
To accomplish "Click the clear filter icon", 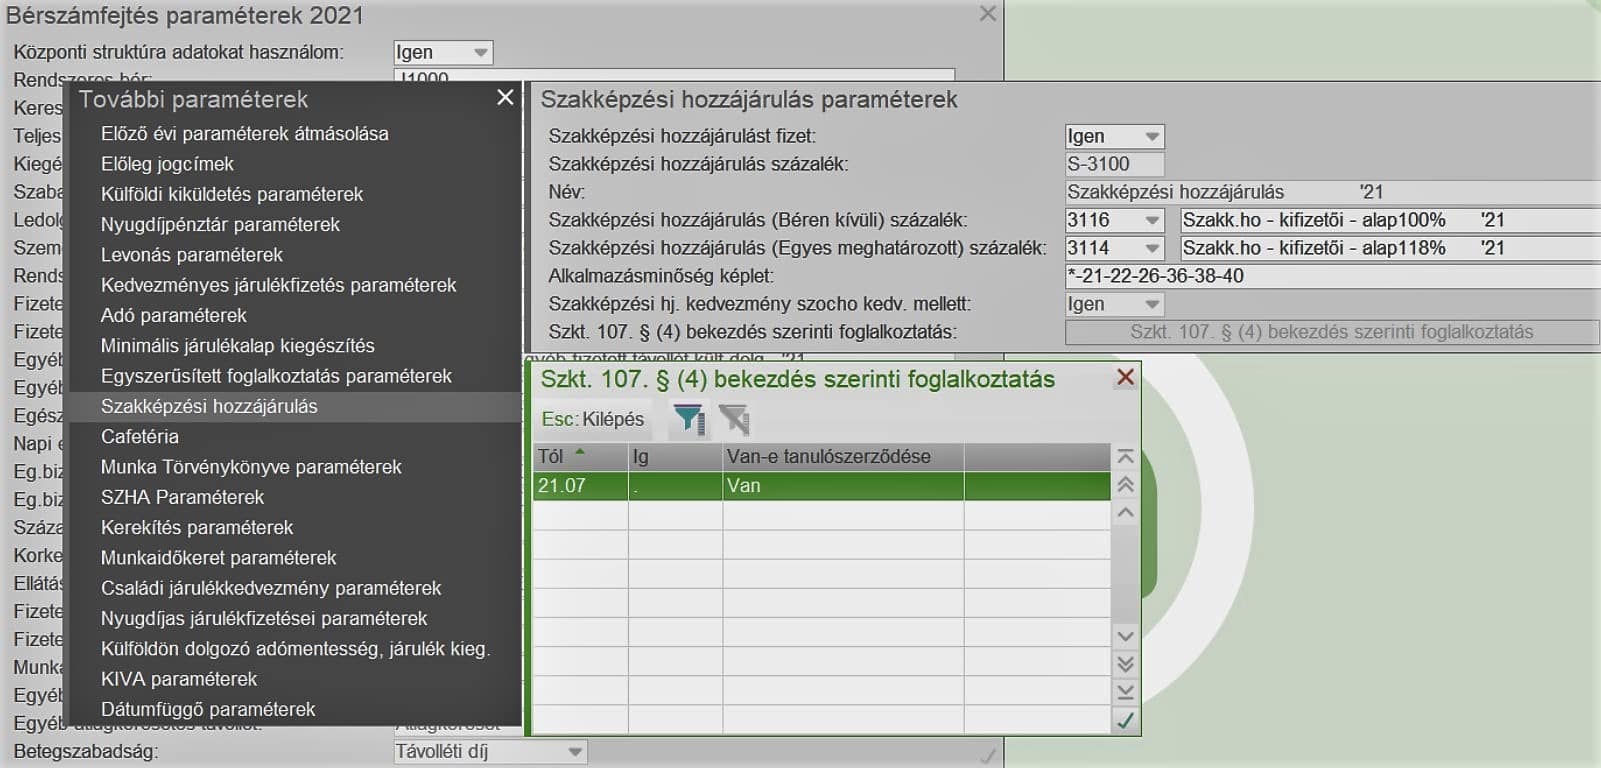I will pos(734,419).
